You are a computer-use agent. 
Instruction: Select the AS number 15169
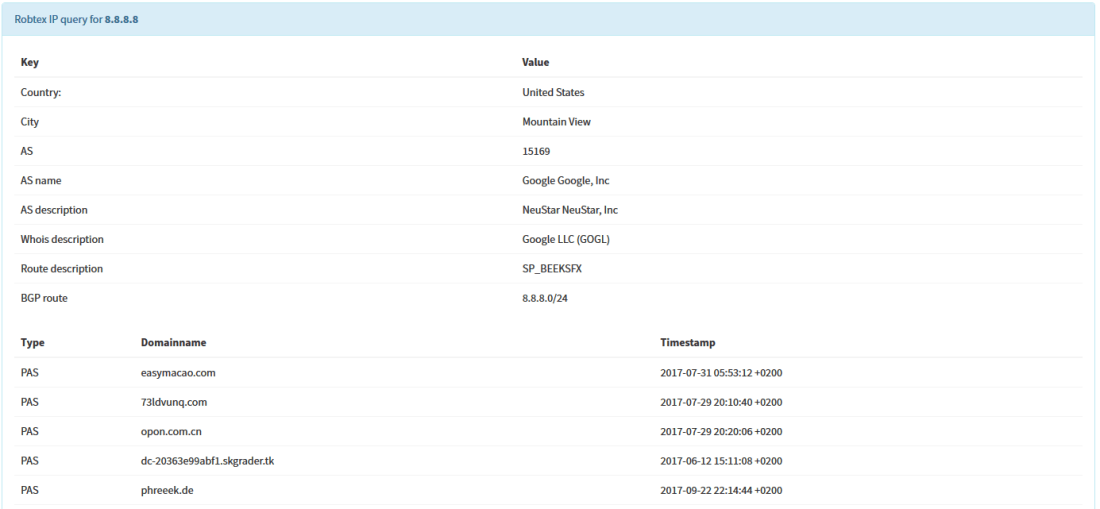point(536,151)
